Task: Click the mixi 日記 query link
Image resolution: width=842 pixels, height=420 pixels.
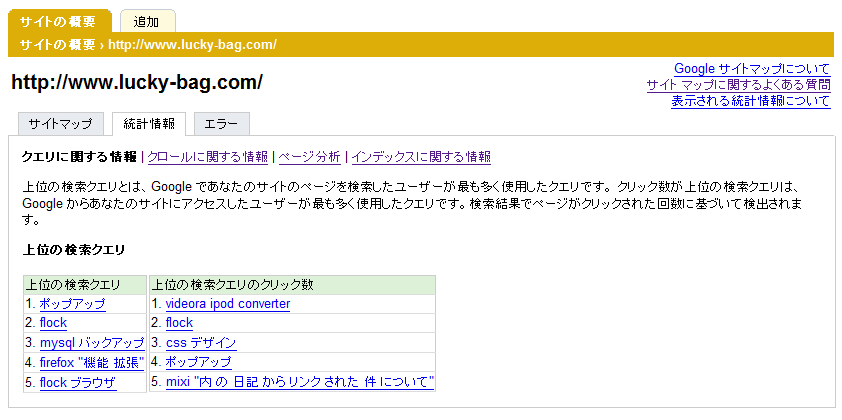Action: pyautogui.click(x=300, y=382)
